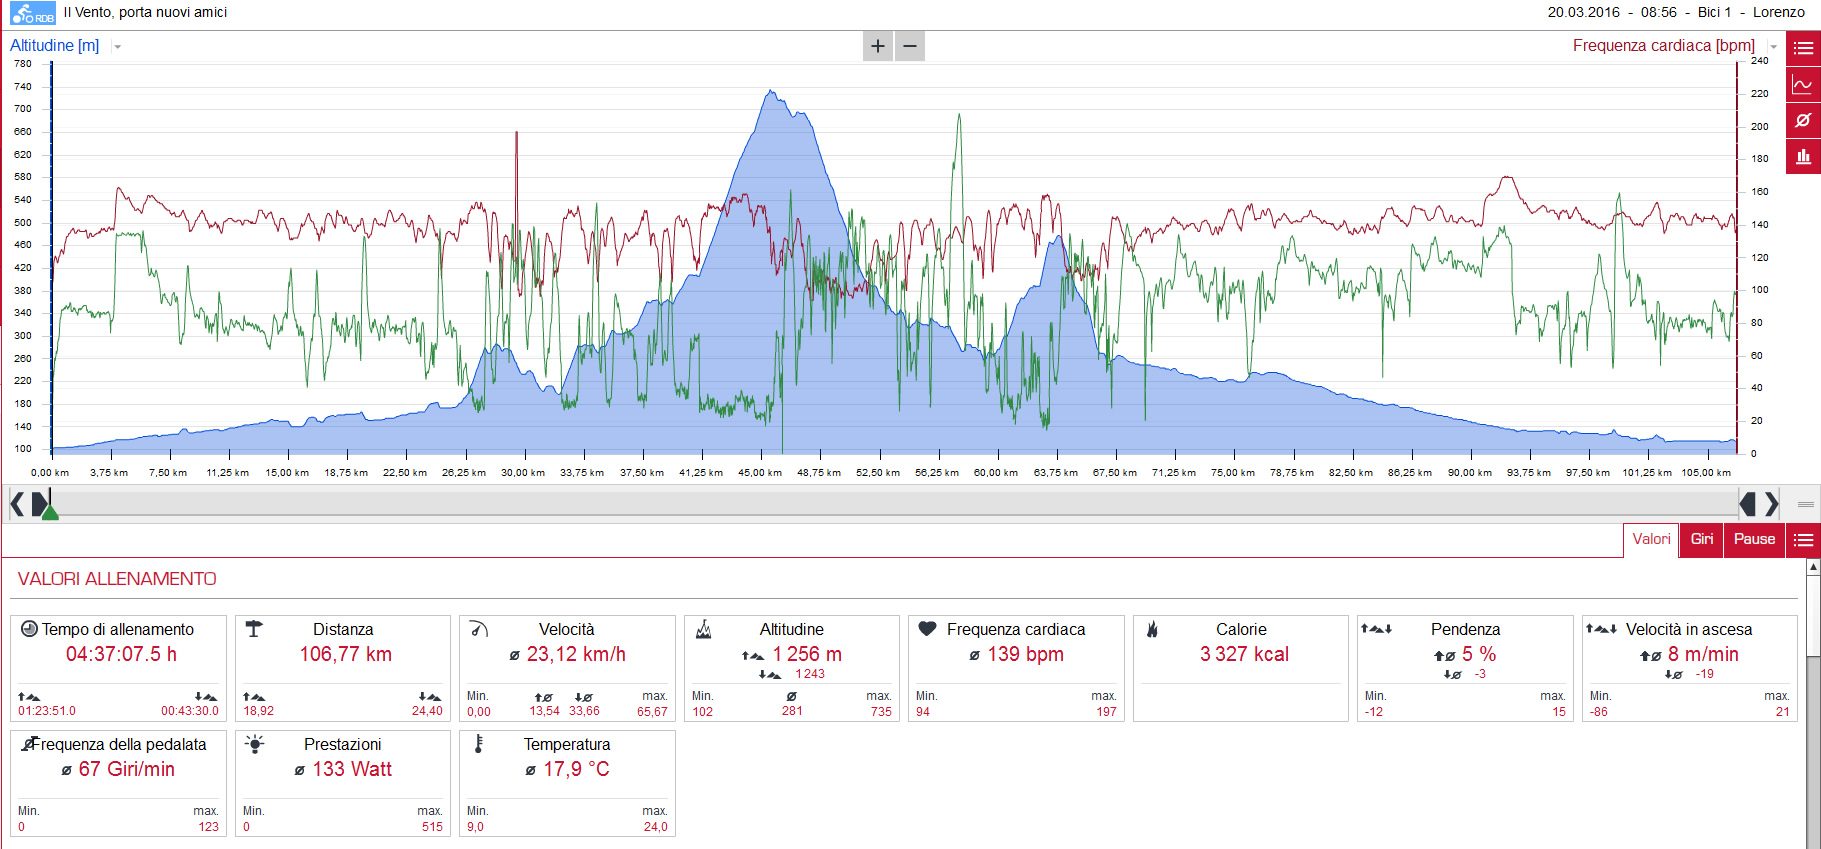Click the left scroll arrow of the timeline
Screen dimensions: 1821x849
pos(17,504)
